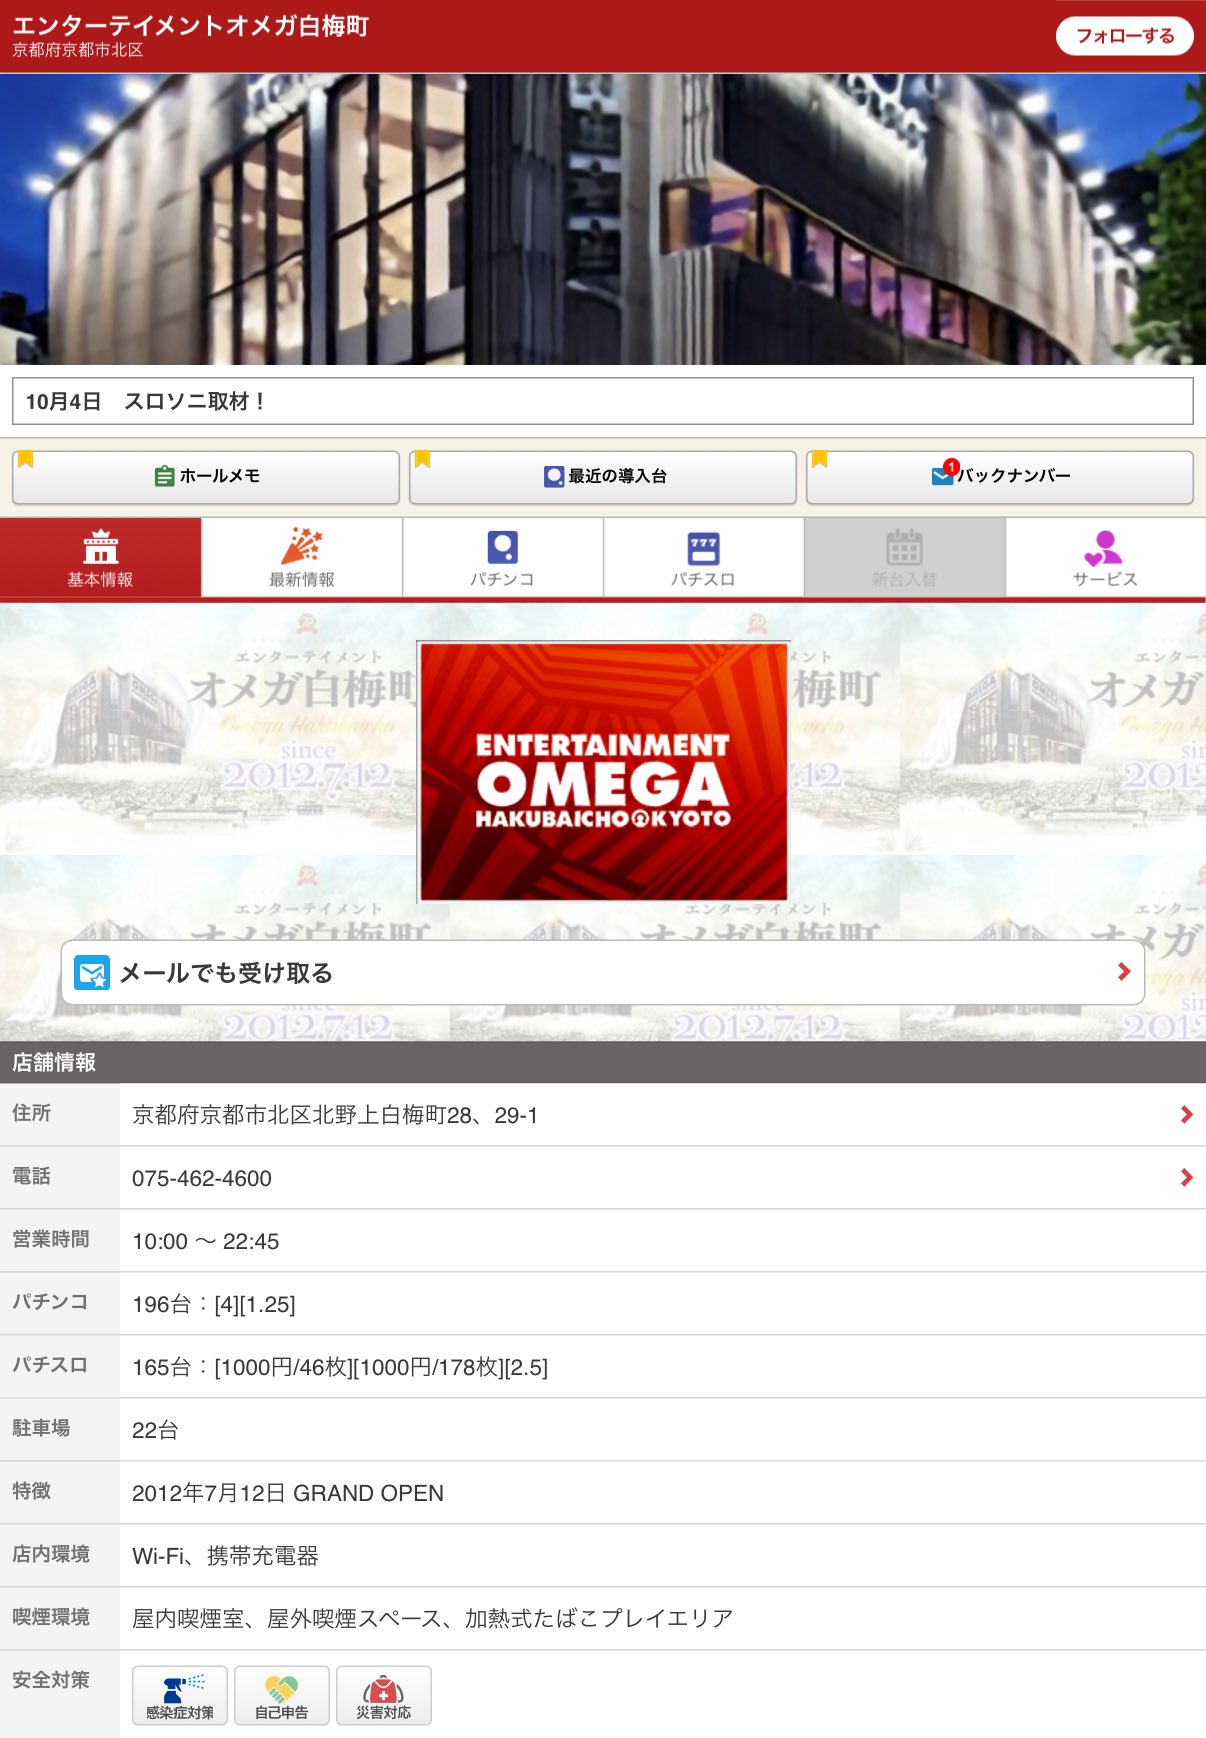The image size is (1206, 1738).
Task: Click 京都府京都市北区 subtitle in header
Action: tap(78, 50)
